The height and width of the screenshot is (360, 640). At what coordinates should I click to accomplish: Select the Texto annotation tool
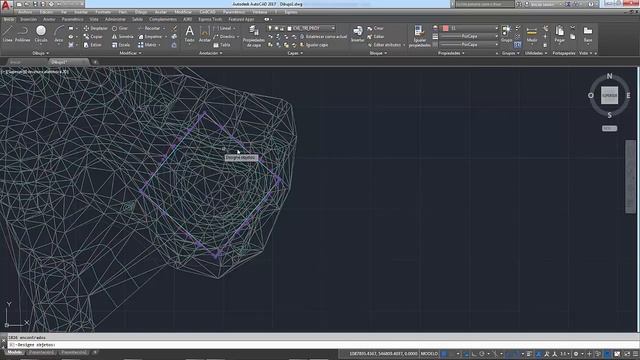click(189, 34)
